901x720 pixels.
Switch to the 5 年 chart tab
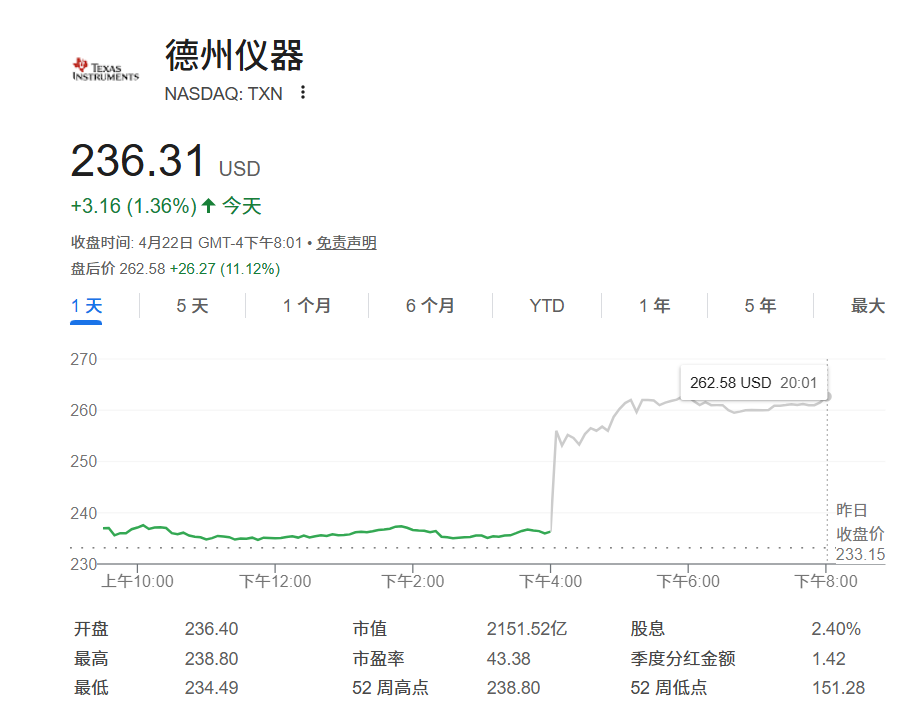(x=760, y=306)
